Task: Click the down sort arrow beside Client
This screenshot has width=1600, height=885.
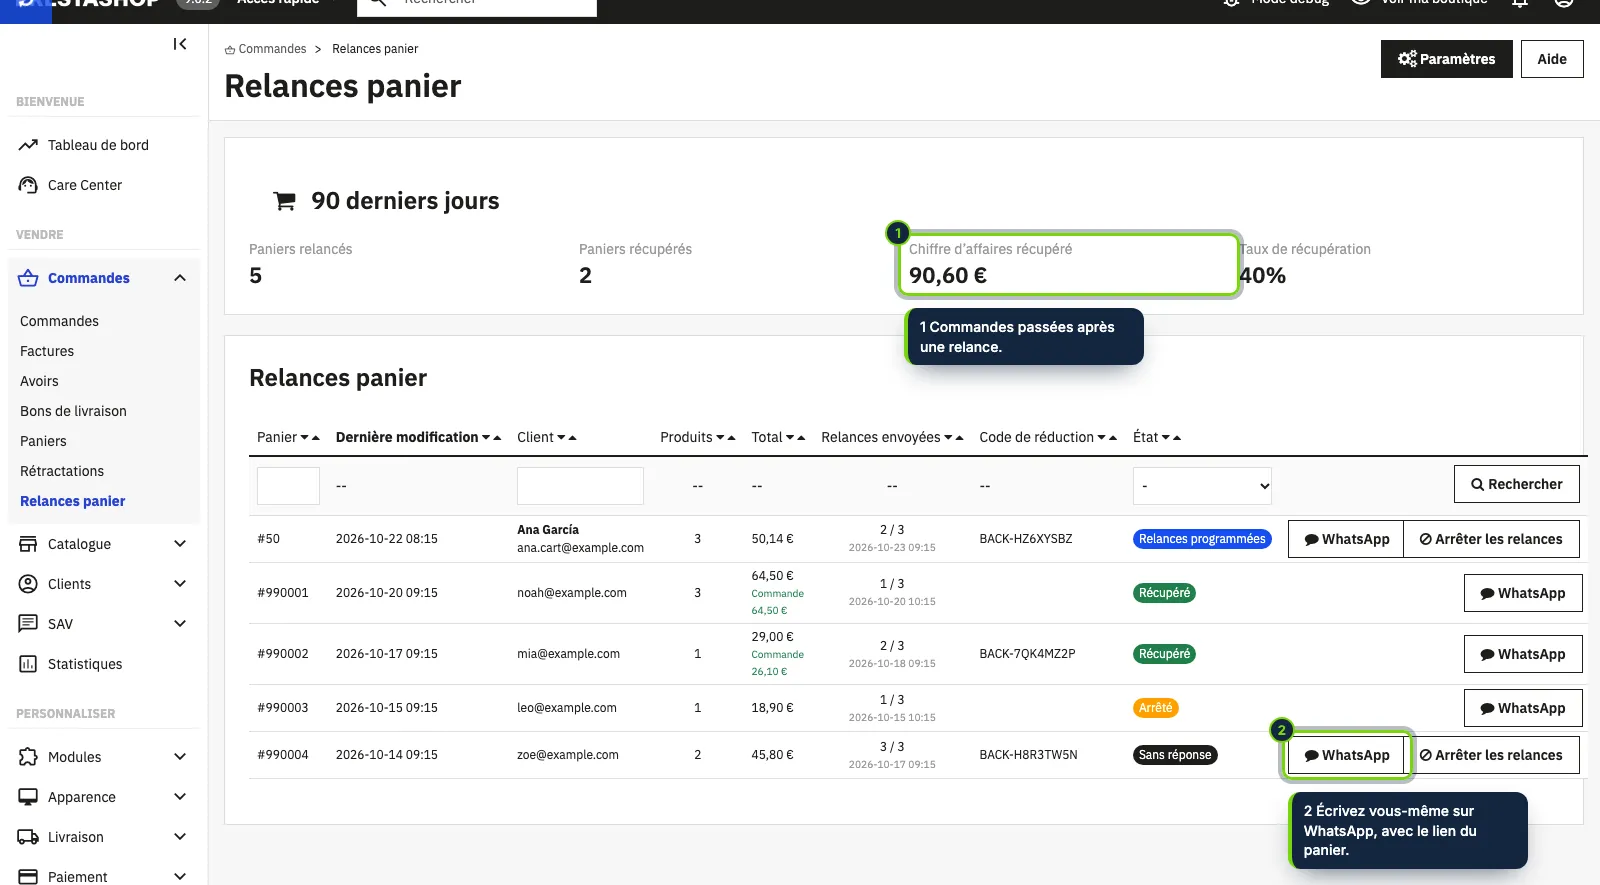Action: [x=561, y=438]
